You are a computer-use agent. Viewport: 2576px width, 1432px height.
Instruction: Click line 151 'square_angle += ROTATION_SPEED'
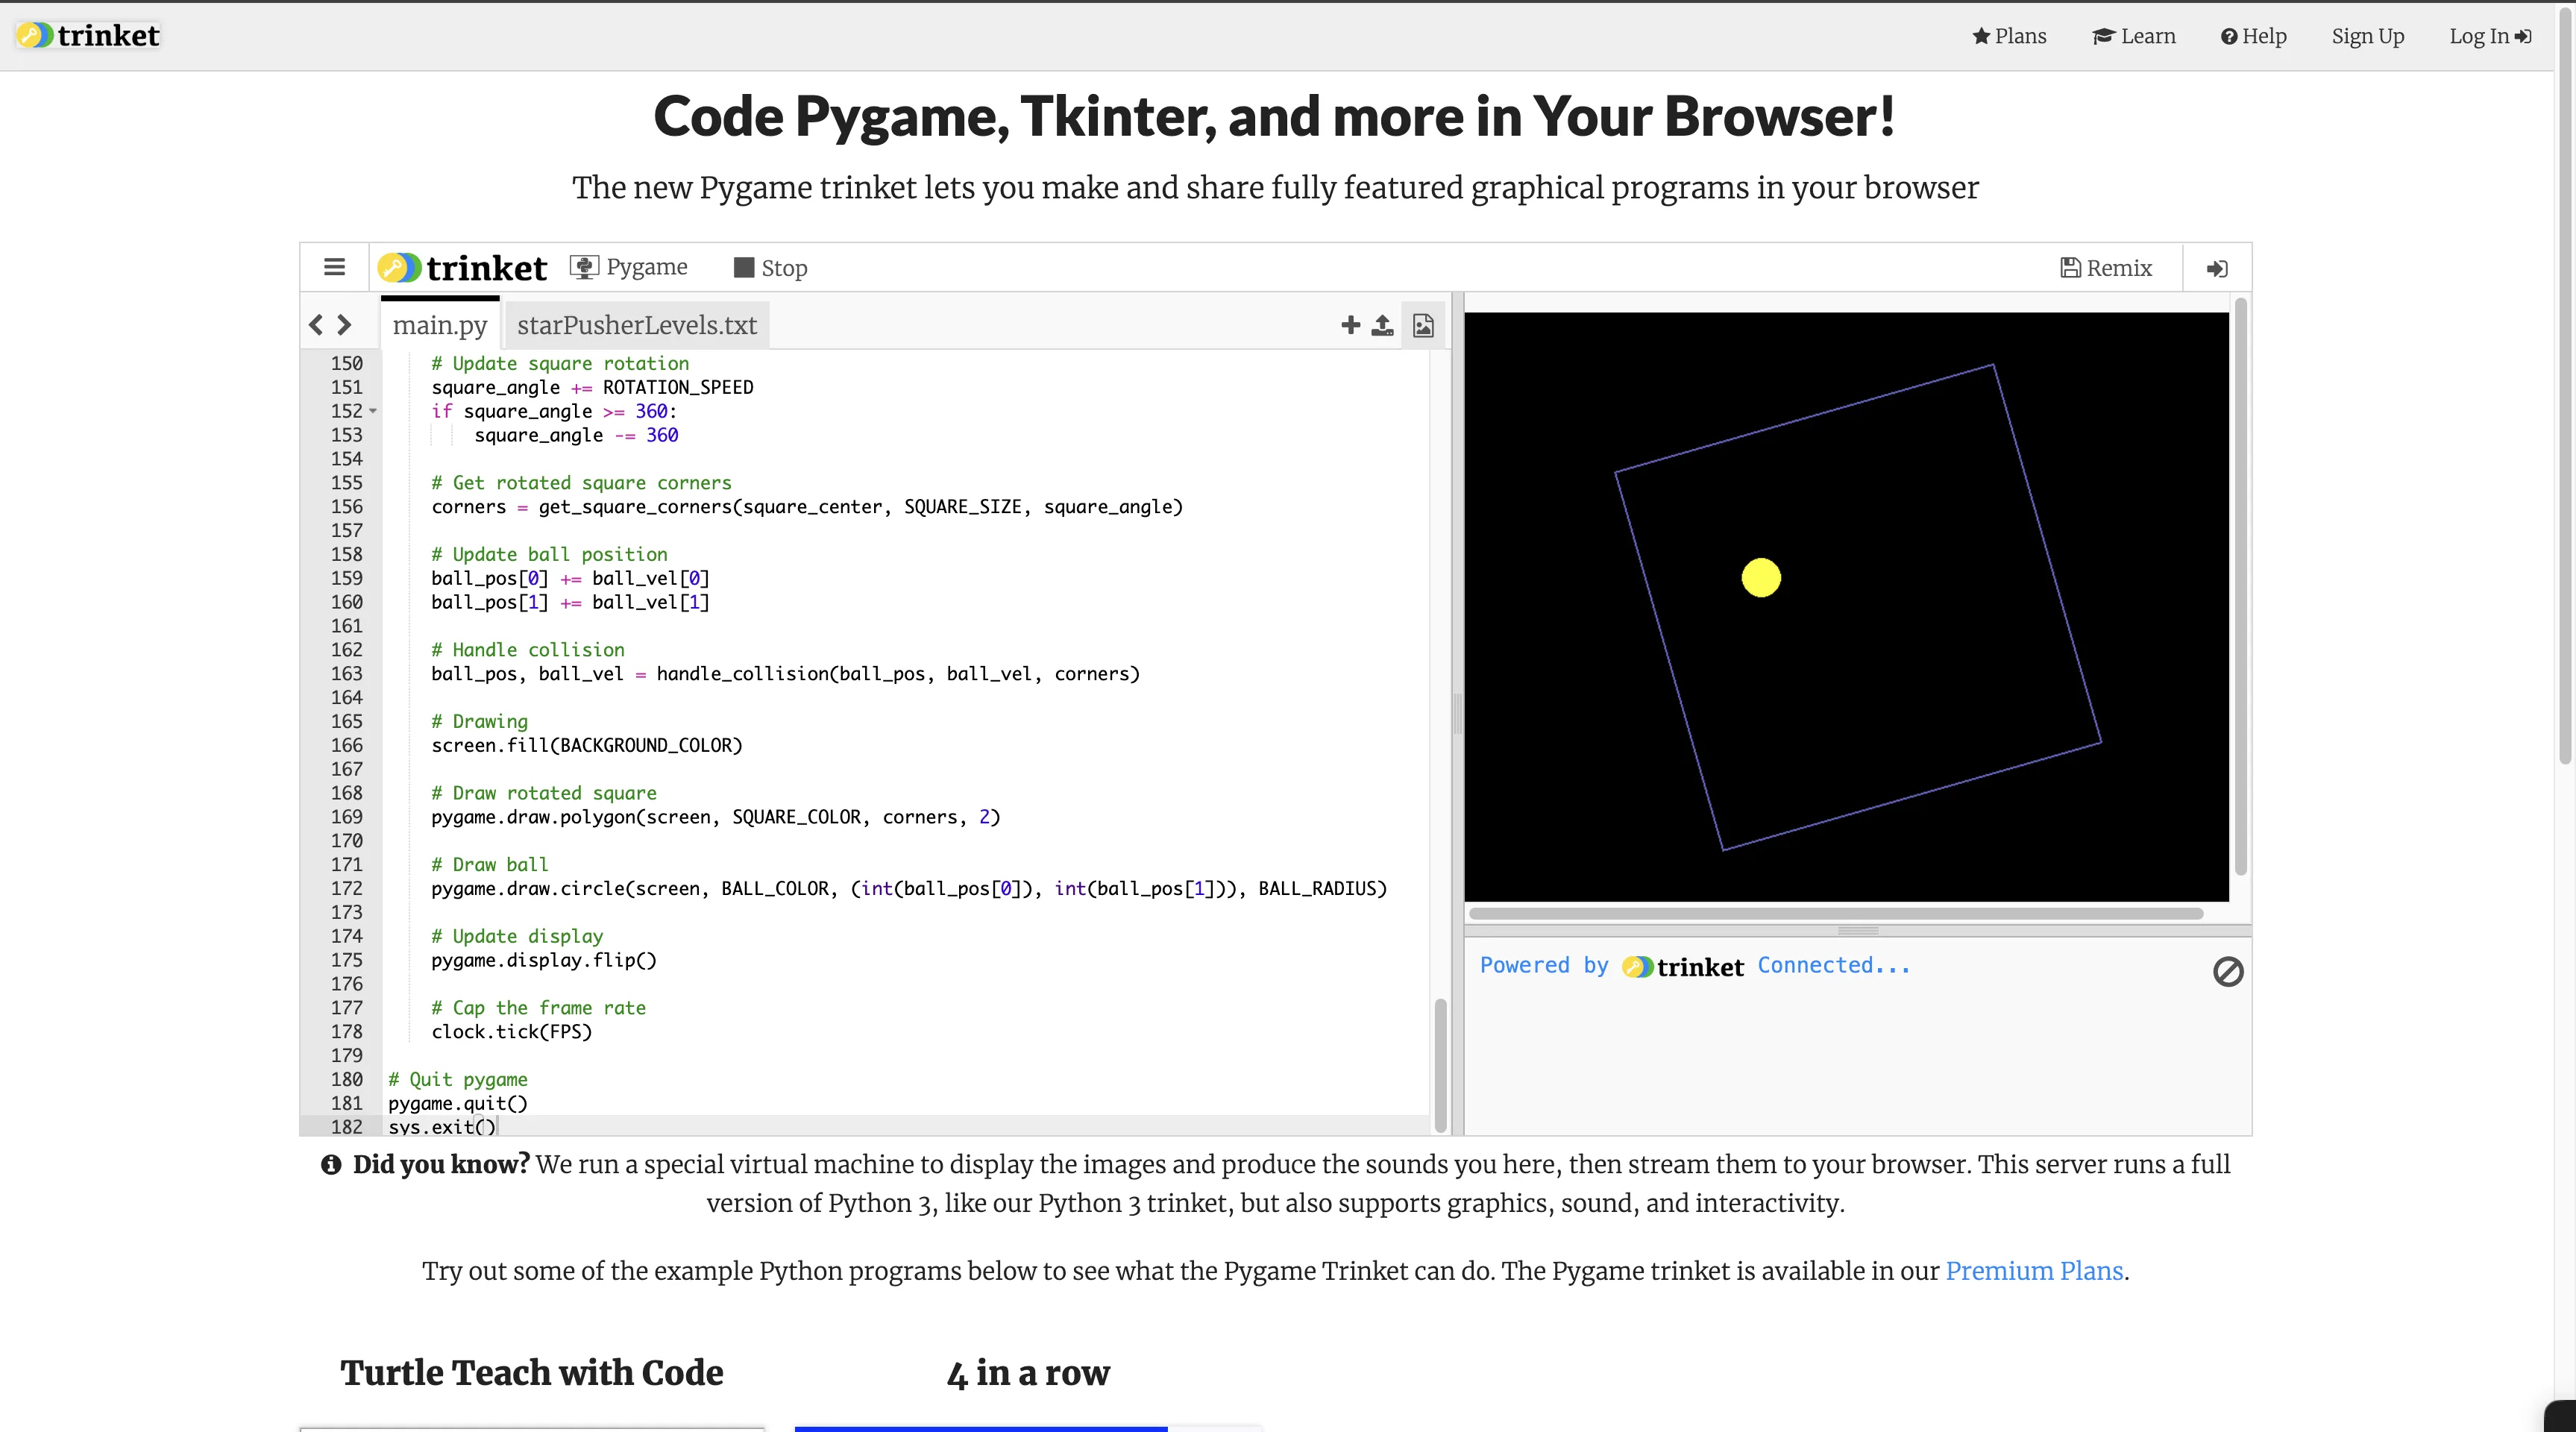(x=592, y=387)
